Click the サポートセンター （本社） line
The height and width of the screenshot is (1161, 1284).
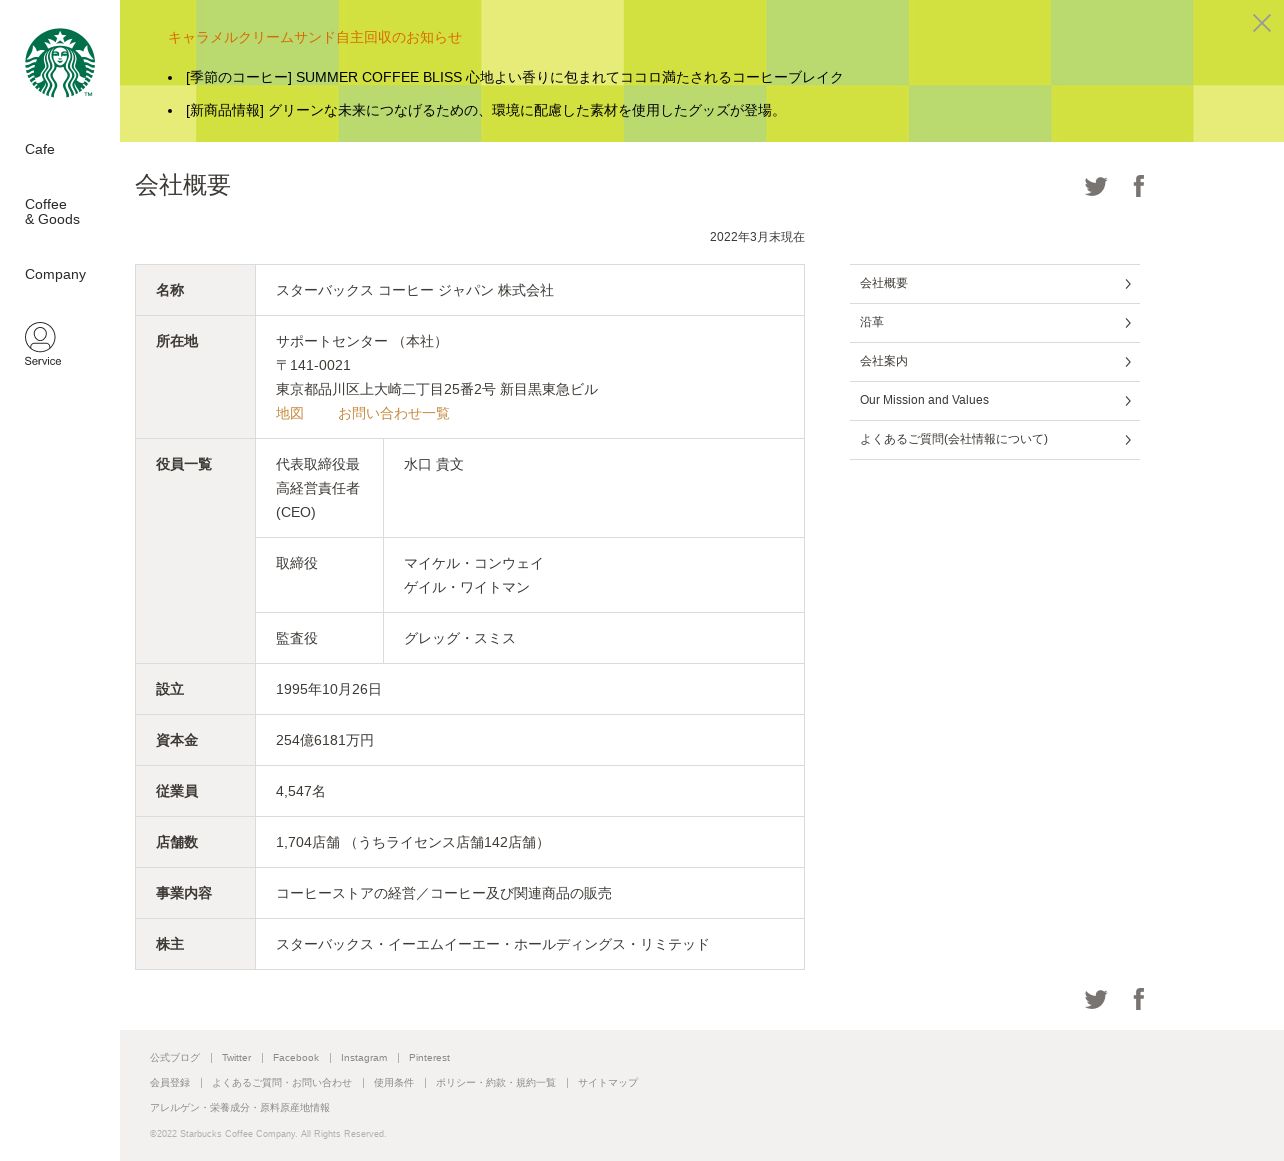pyautogui.click(x=361, y=341)
